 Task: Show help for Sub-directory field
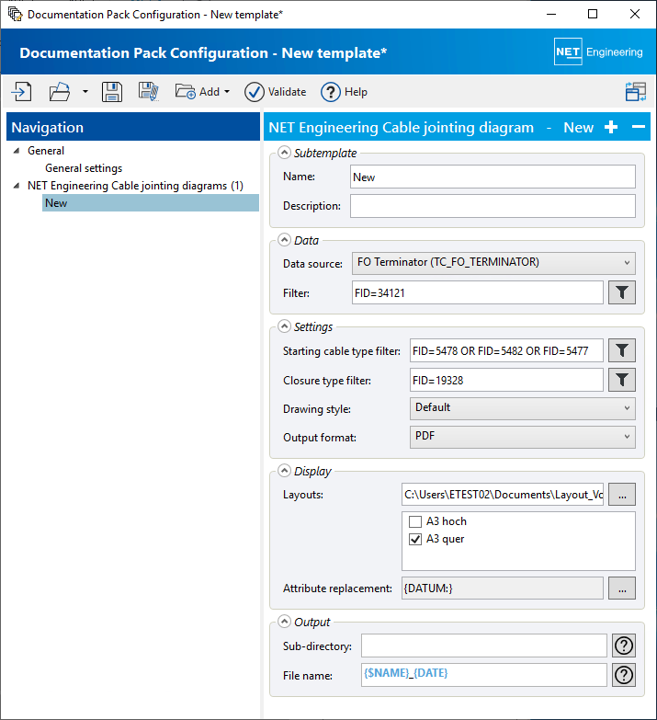pos(624,646)
